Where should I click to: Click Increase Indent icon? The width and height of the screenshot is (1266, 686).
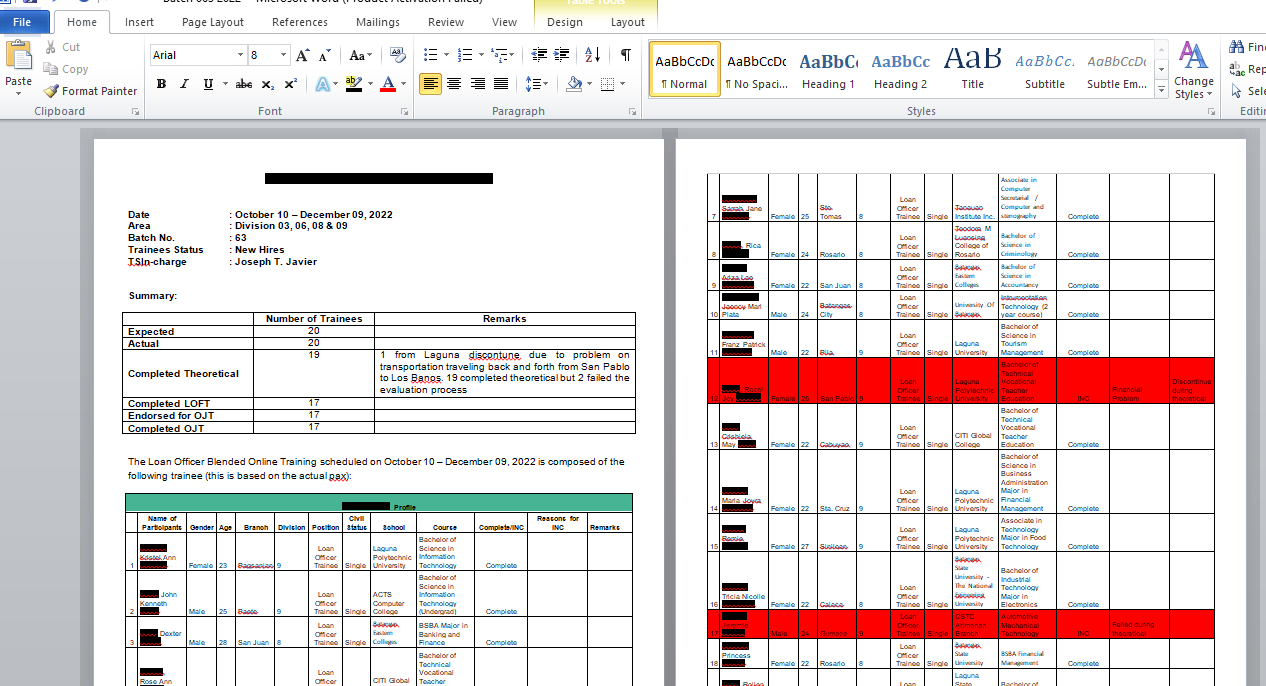[561, 55]
